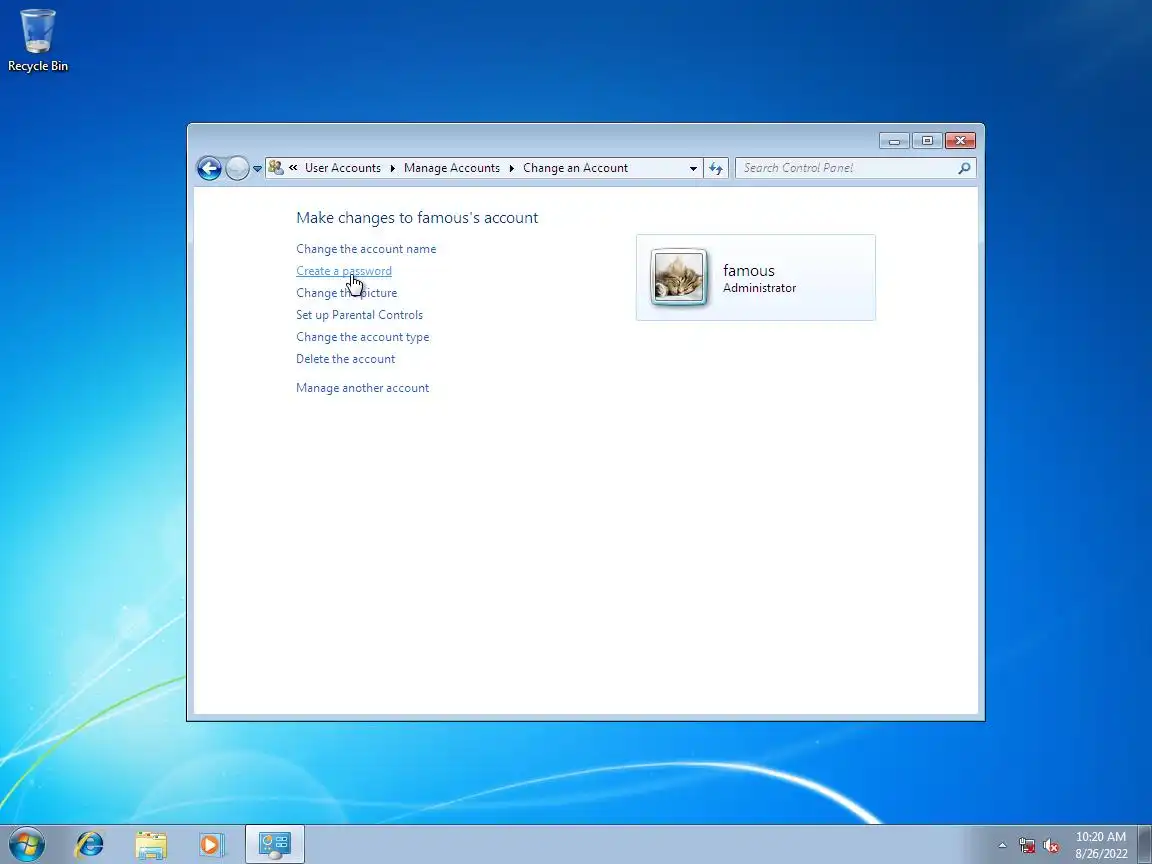This screenshot has width=1152, height=864.
Task: Click Manage another account link
Action: (x=362, y=388)
